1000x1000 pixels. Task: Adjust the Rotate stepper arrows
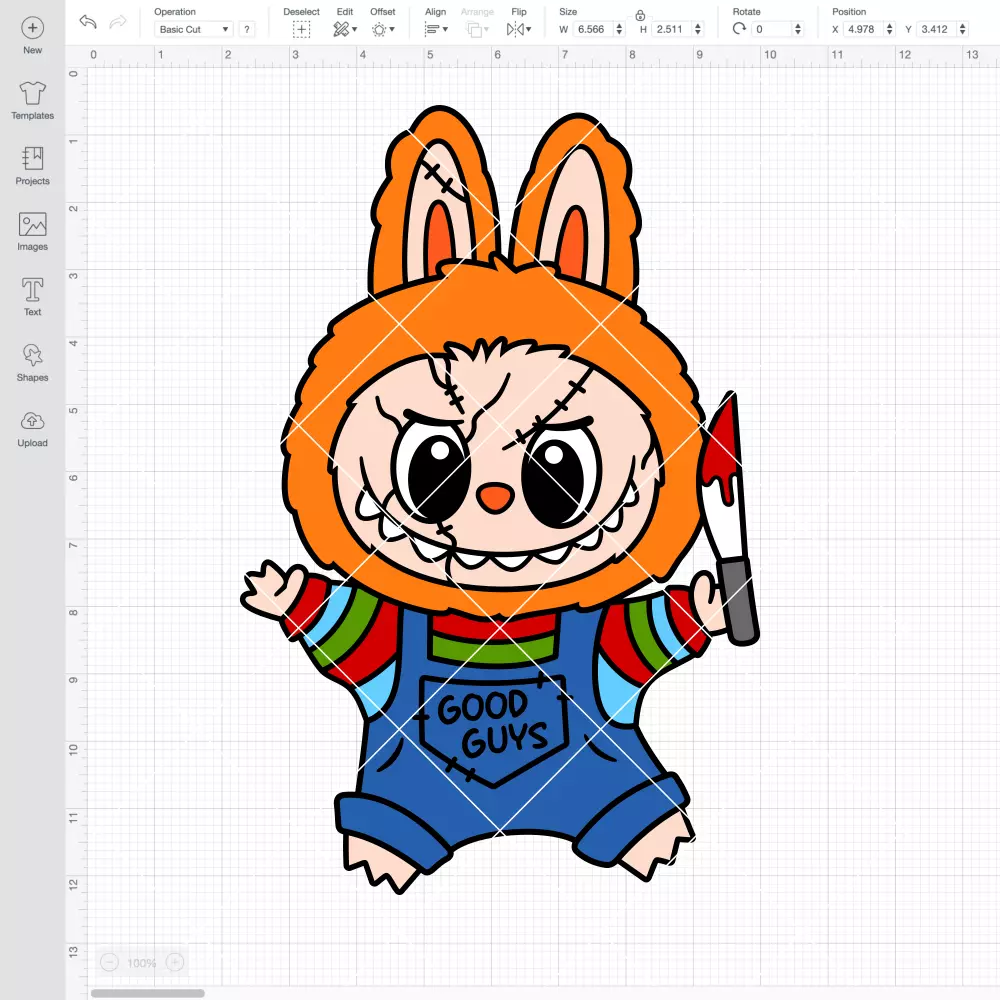pos(798,29)
